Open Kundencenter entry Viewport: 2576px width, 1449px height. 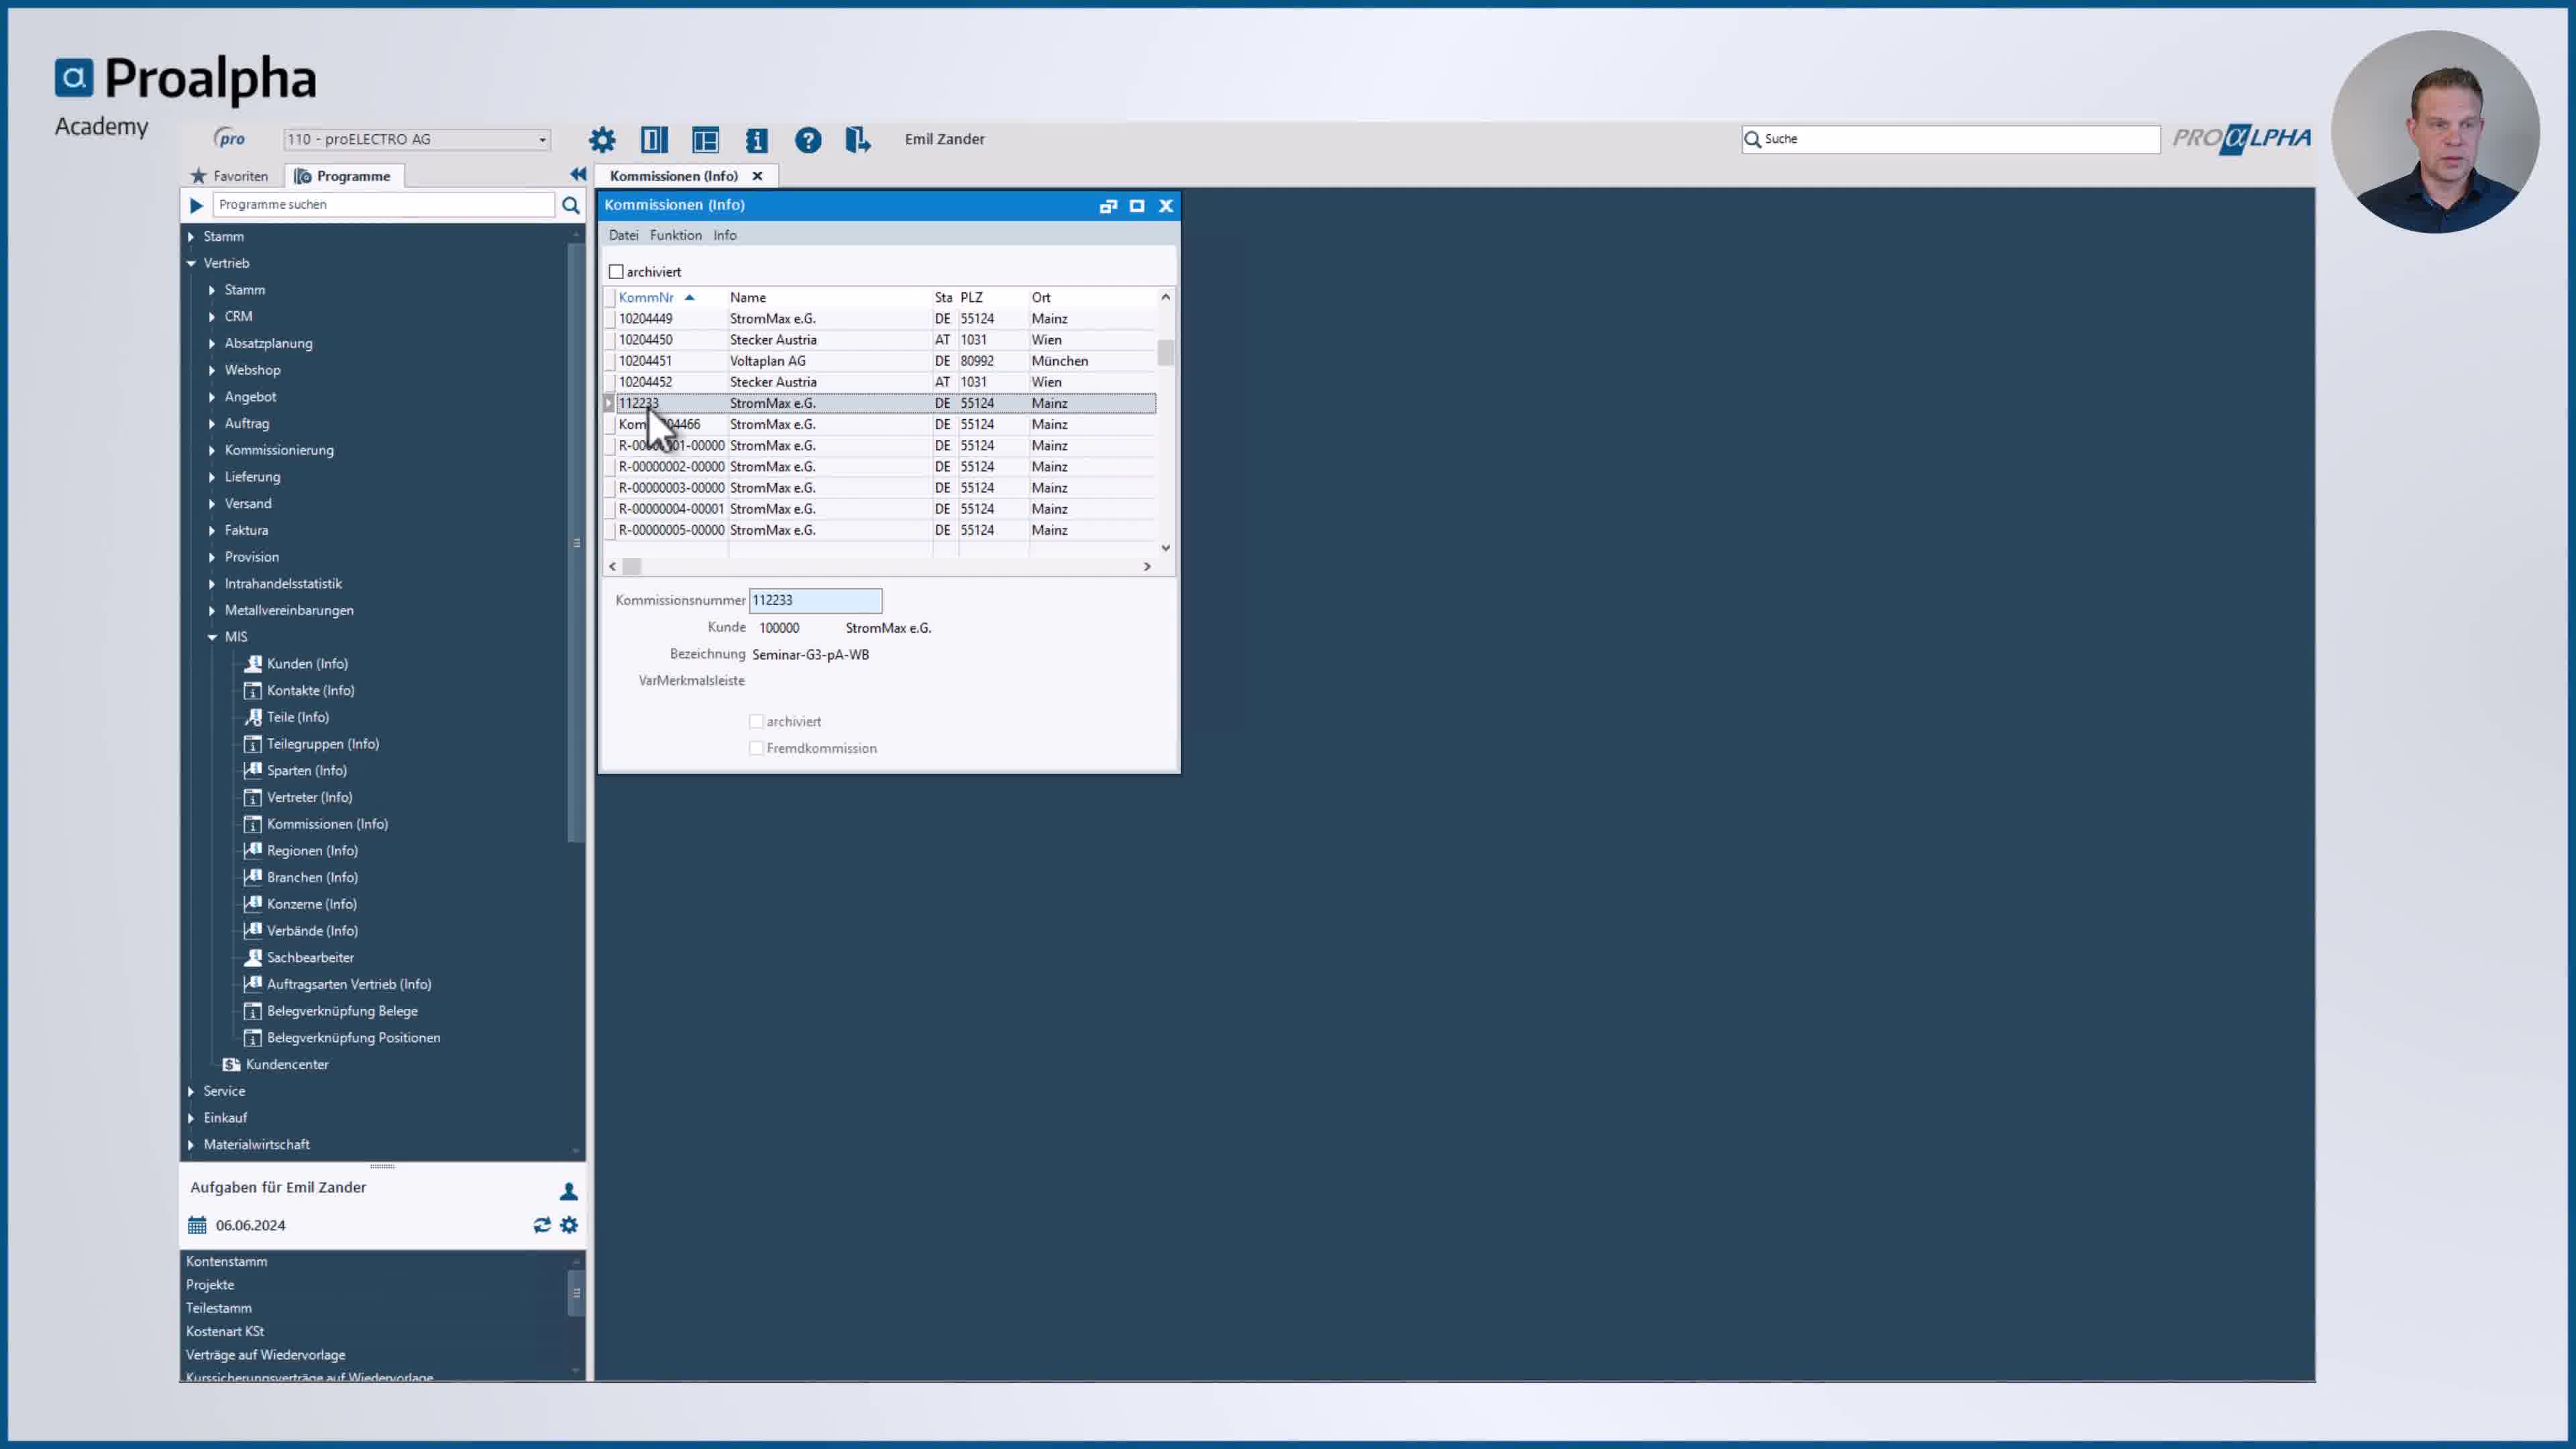286,1065
